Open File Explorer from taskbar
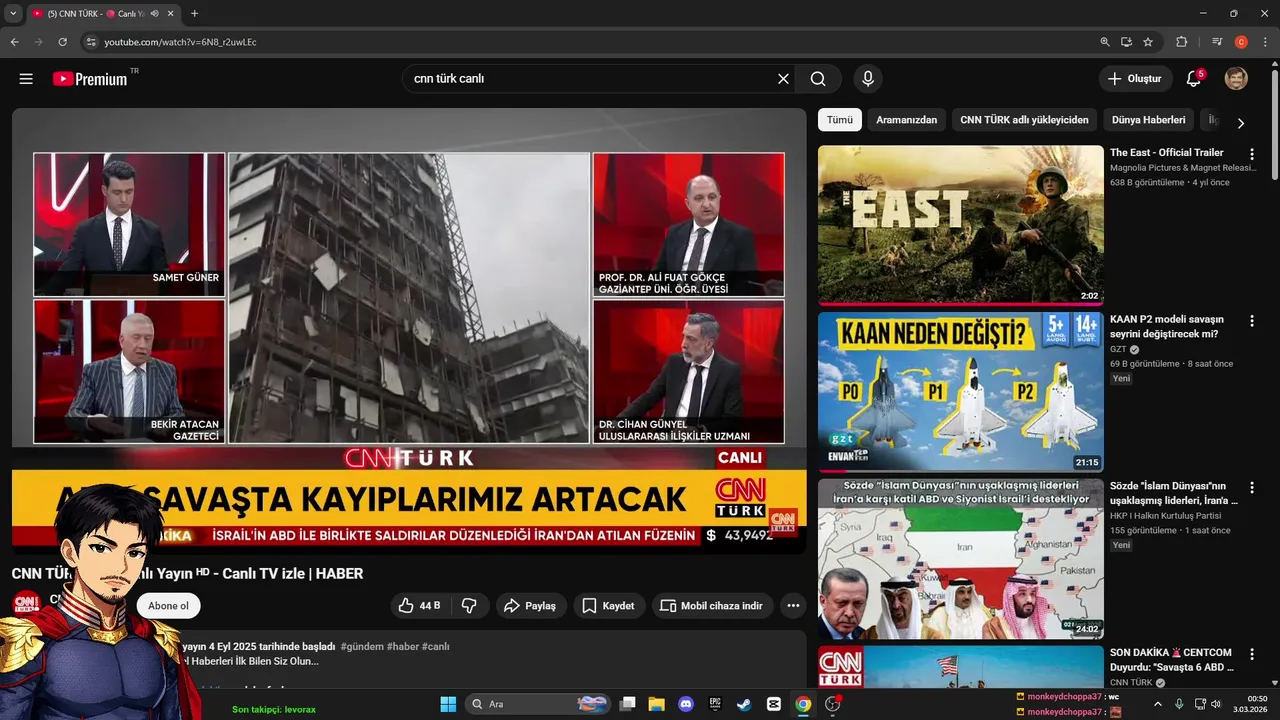Viewport: 1280px width, 720px height. click(x=656, y=704)
